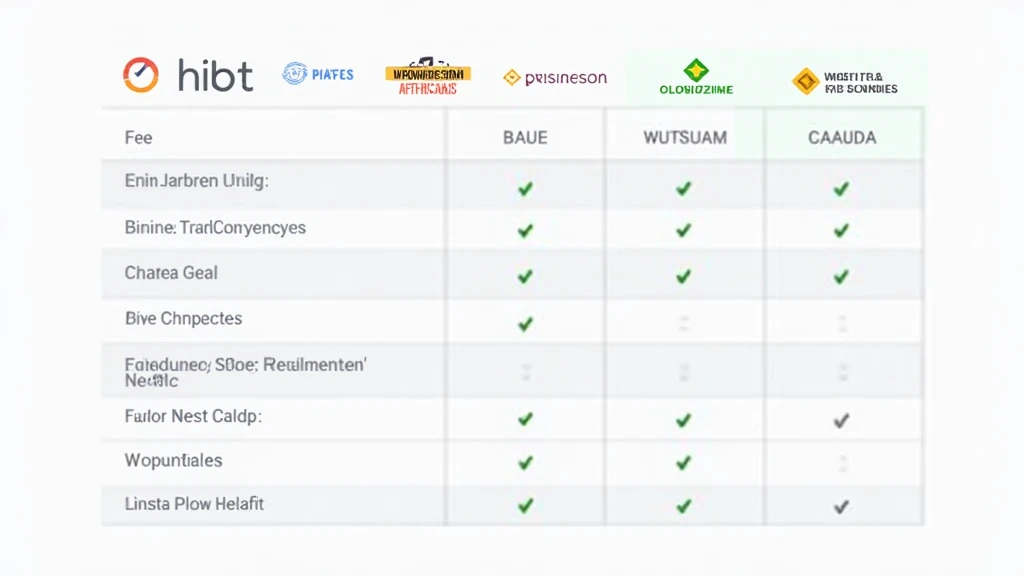Click the hibt brand name text
Image resolution: width=1024 pixels, height=576 pixels.
[x=215, y=76]
